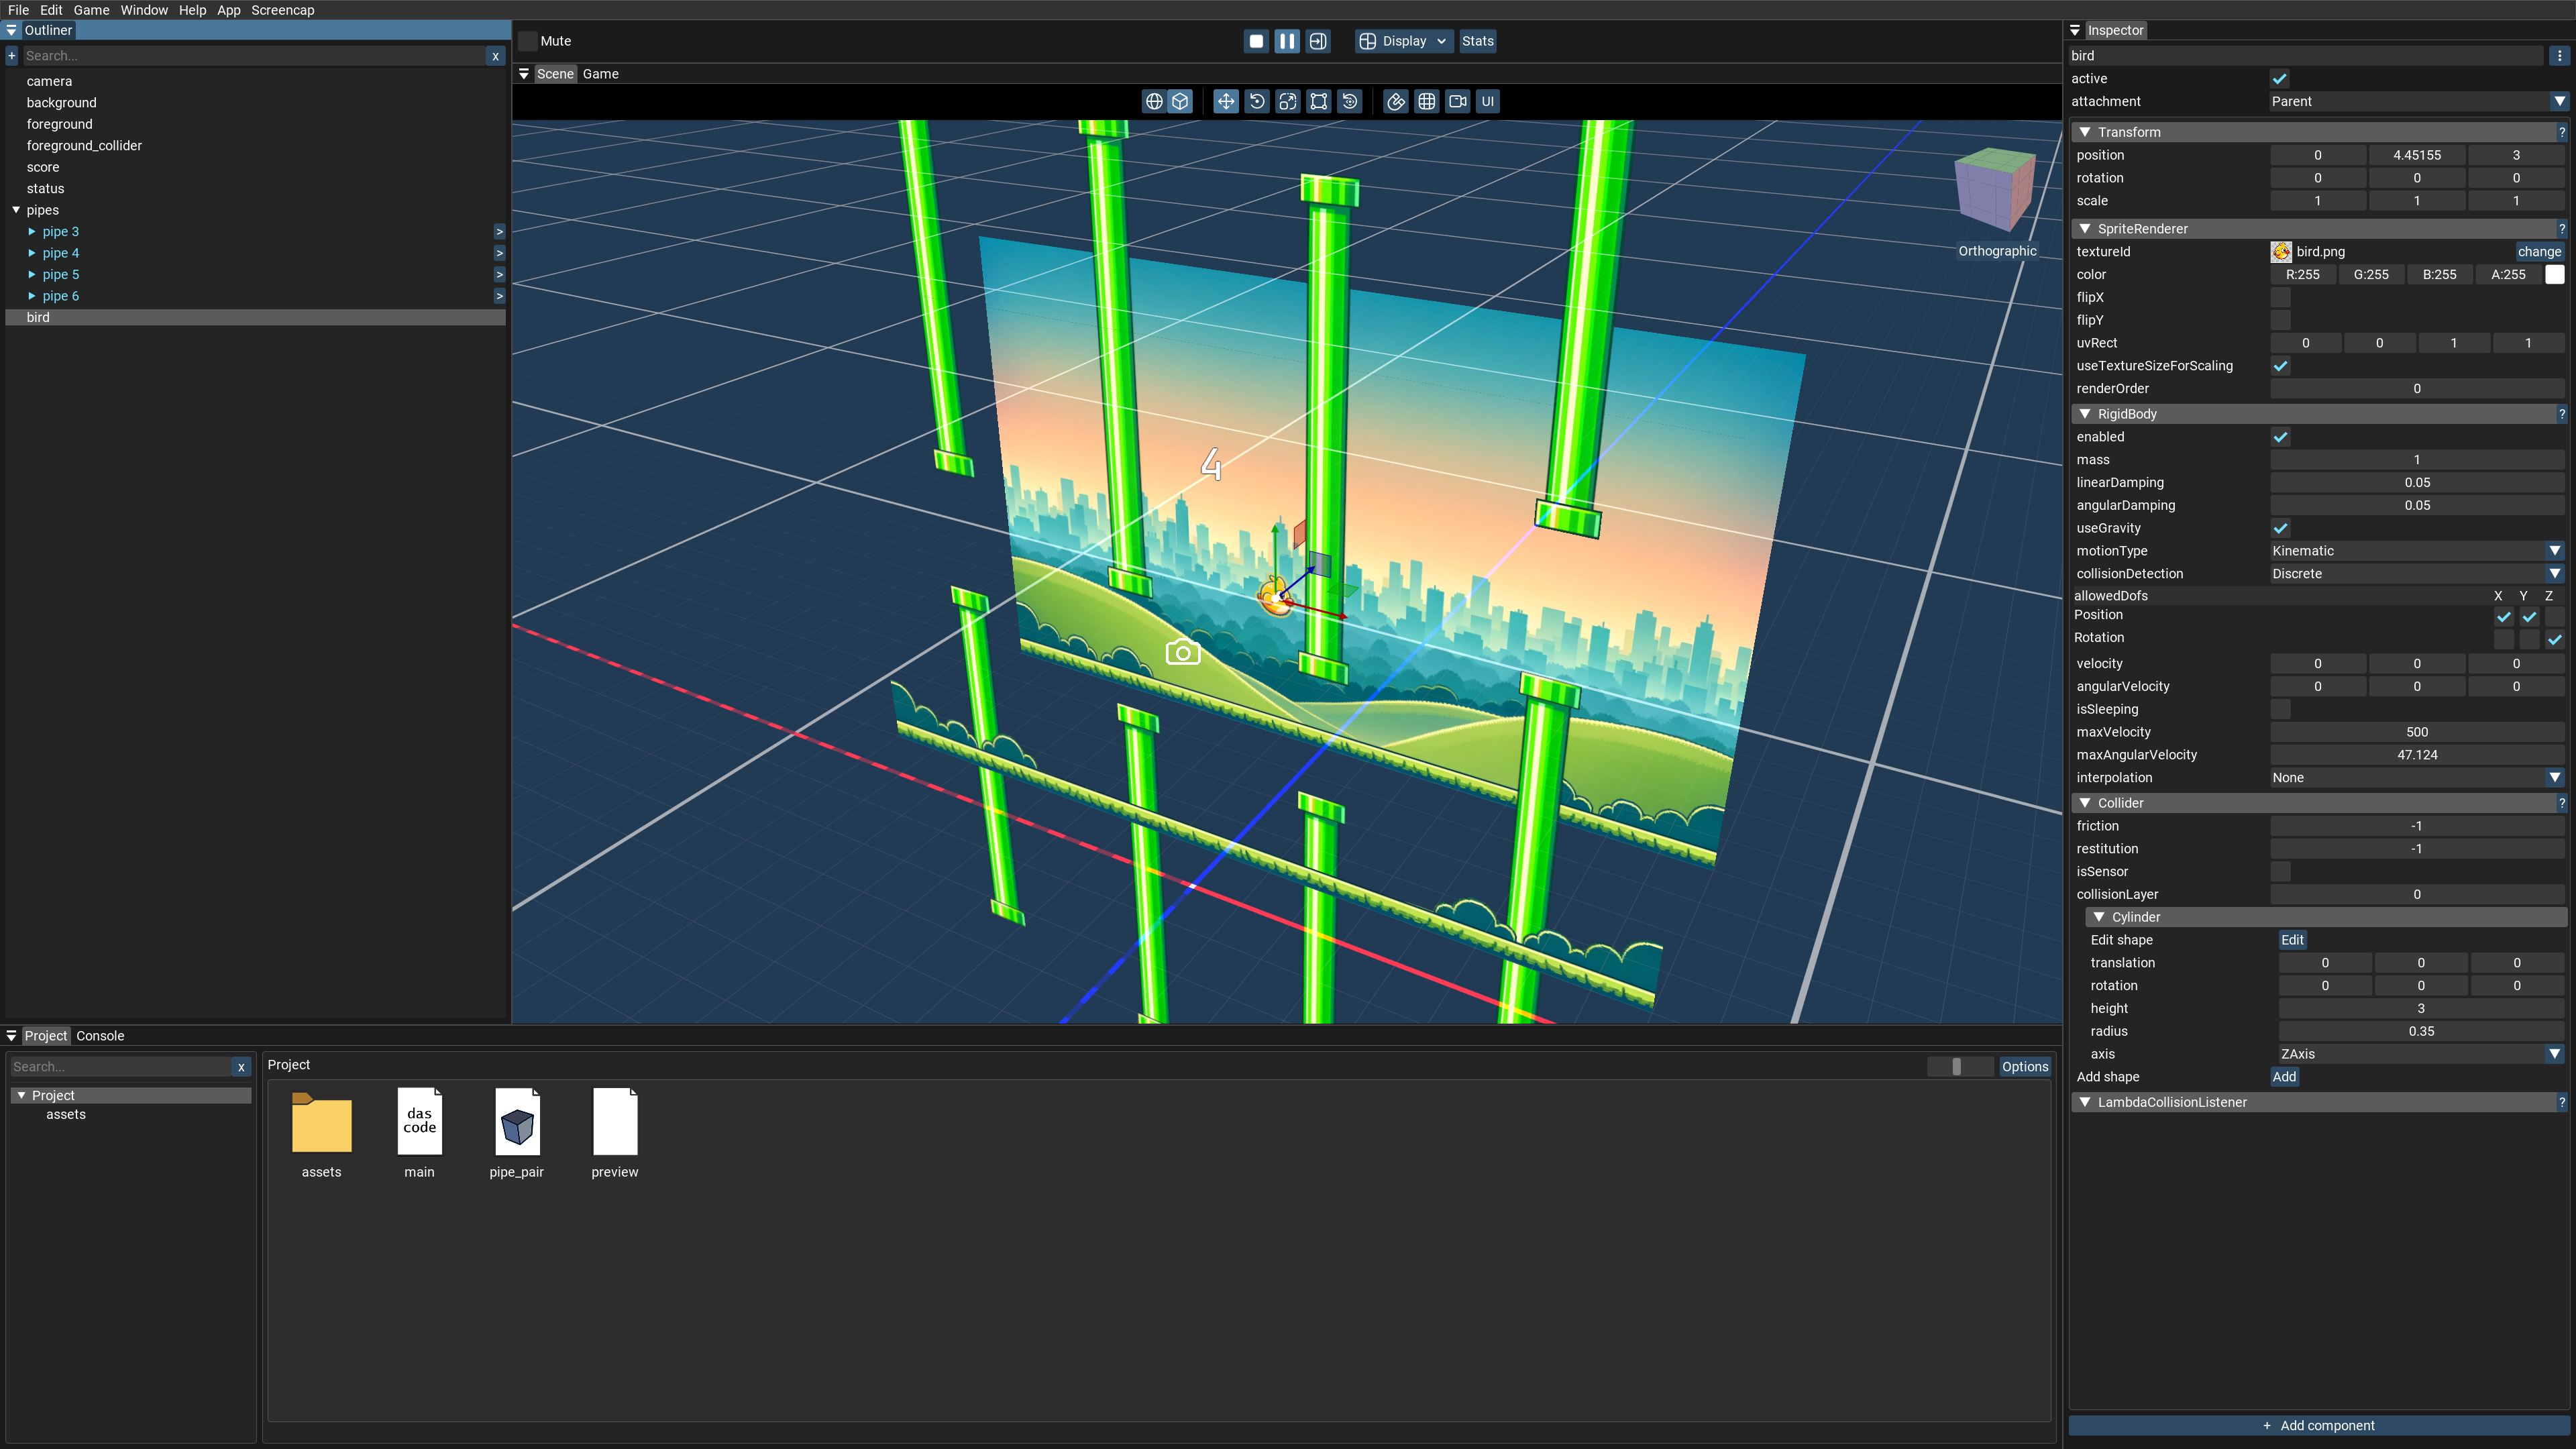
Task: Toggle the snapping magnet icon
Action: pos(1396,101)
